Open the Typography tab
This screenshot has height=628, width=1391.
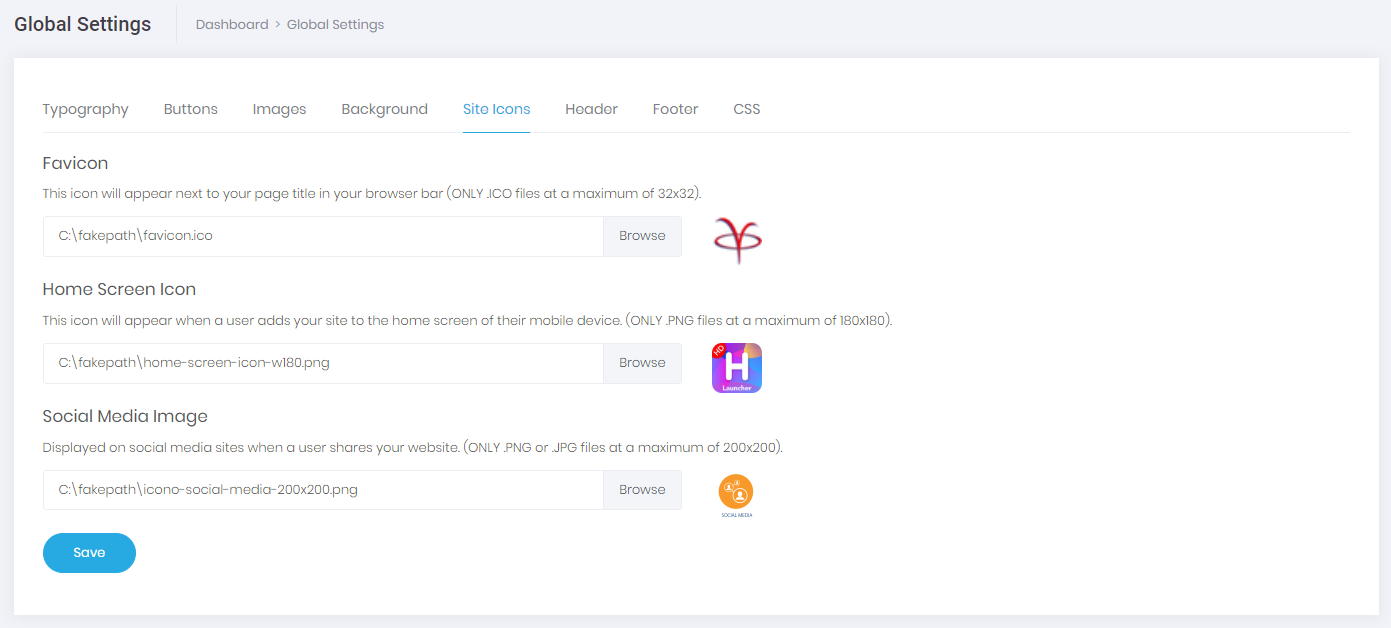[85, 109]
